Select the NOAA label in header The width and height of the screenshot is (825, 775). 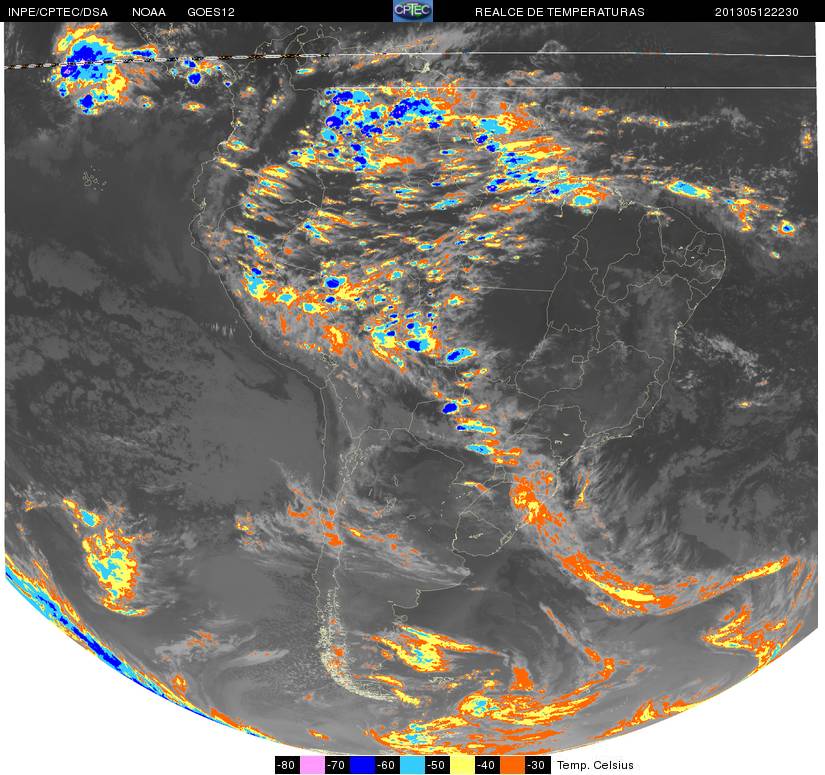pos(149,12)
